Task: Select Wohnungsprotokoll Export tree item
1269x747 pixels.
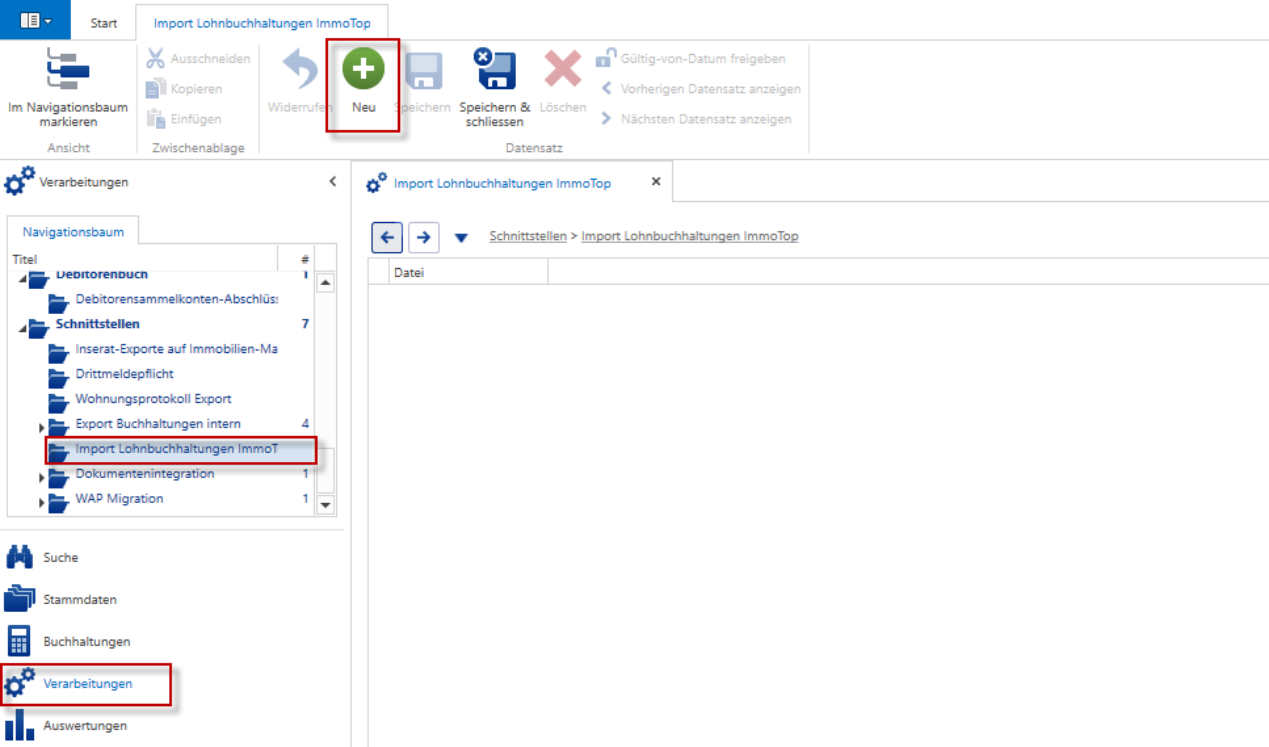Action: (x=139, y=399)
